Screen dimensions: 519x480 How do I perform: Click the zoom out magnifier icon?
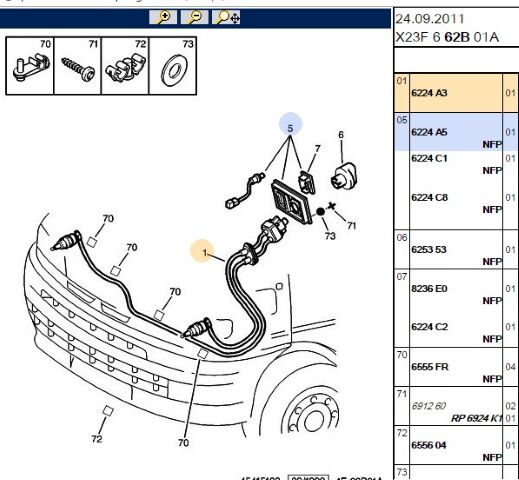194,17
